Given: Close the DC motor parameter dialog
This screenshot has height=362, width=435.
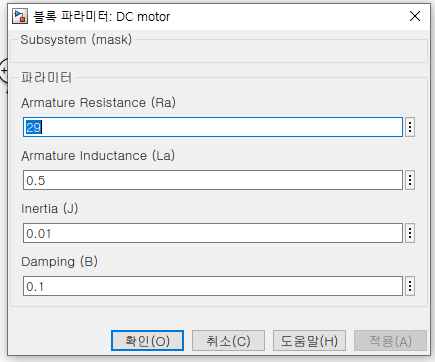Looking at the screenshot, I should click(x=415, y=16).
